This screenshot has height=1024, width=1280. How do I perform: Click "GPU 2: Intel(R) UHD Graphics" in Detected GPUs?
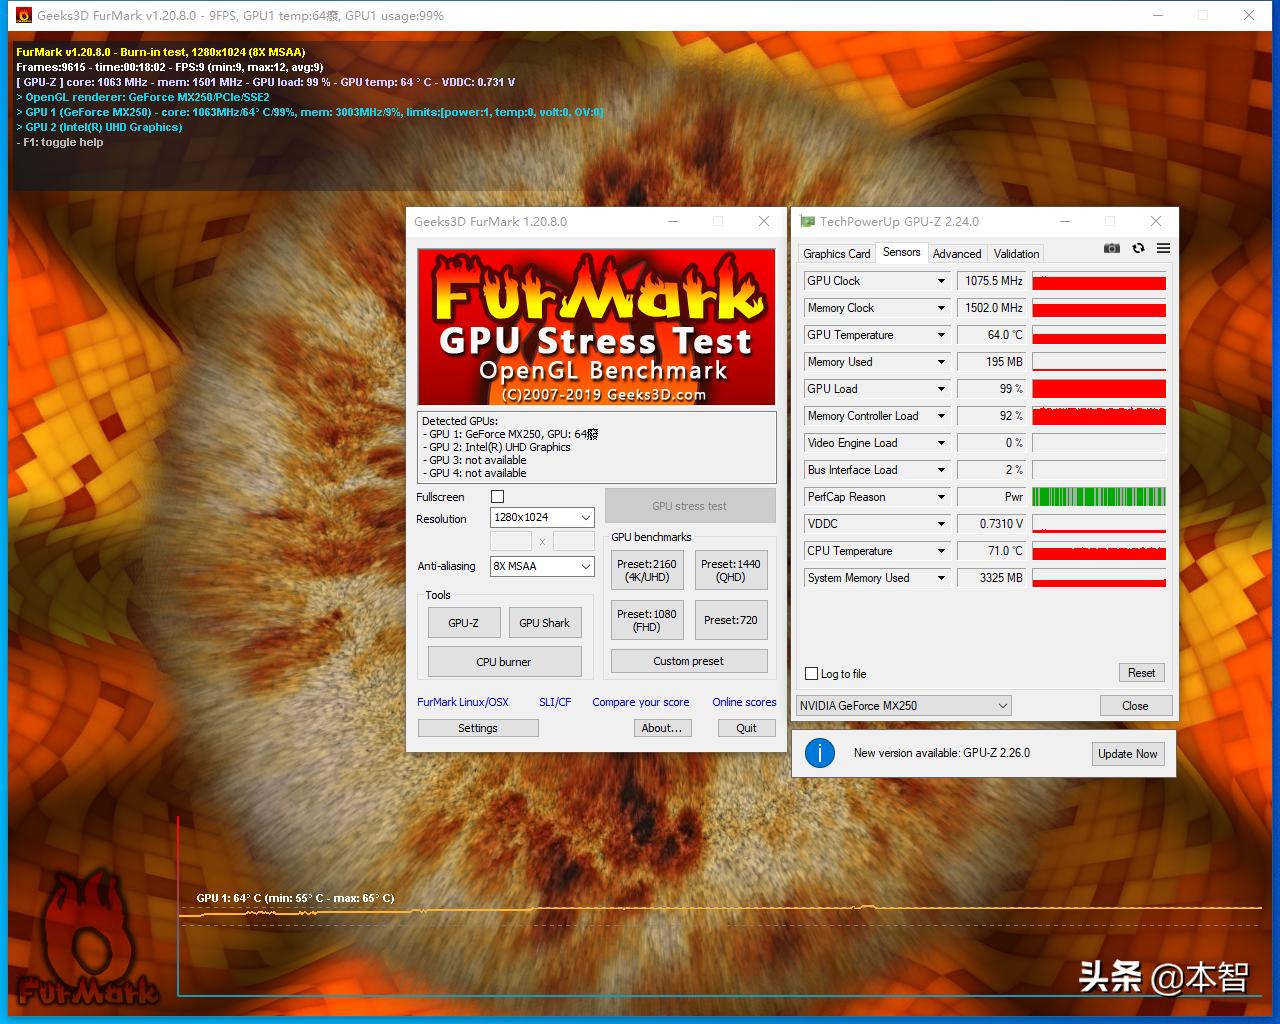point(496,447)
